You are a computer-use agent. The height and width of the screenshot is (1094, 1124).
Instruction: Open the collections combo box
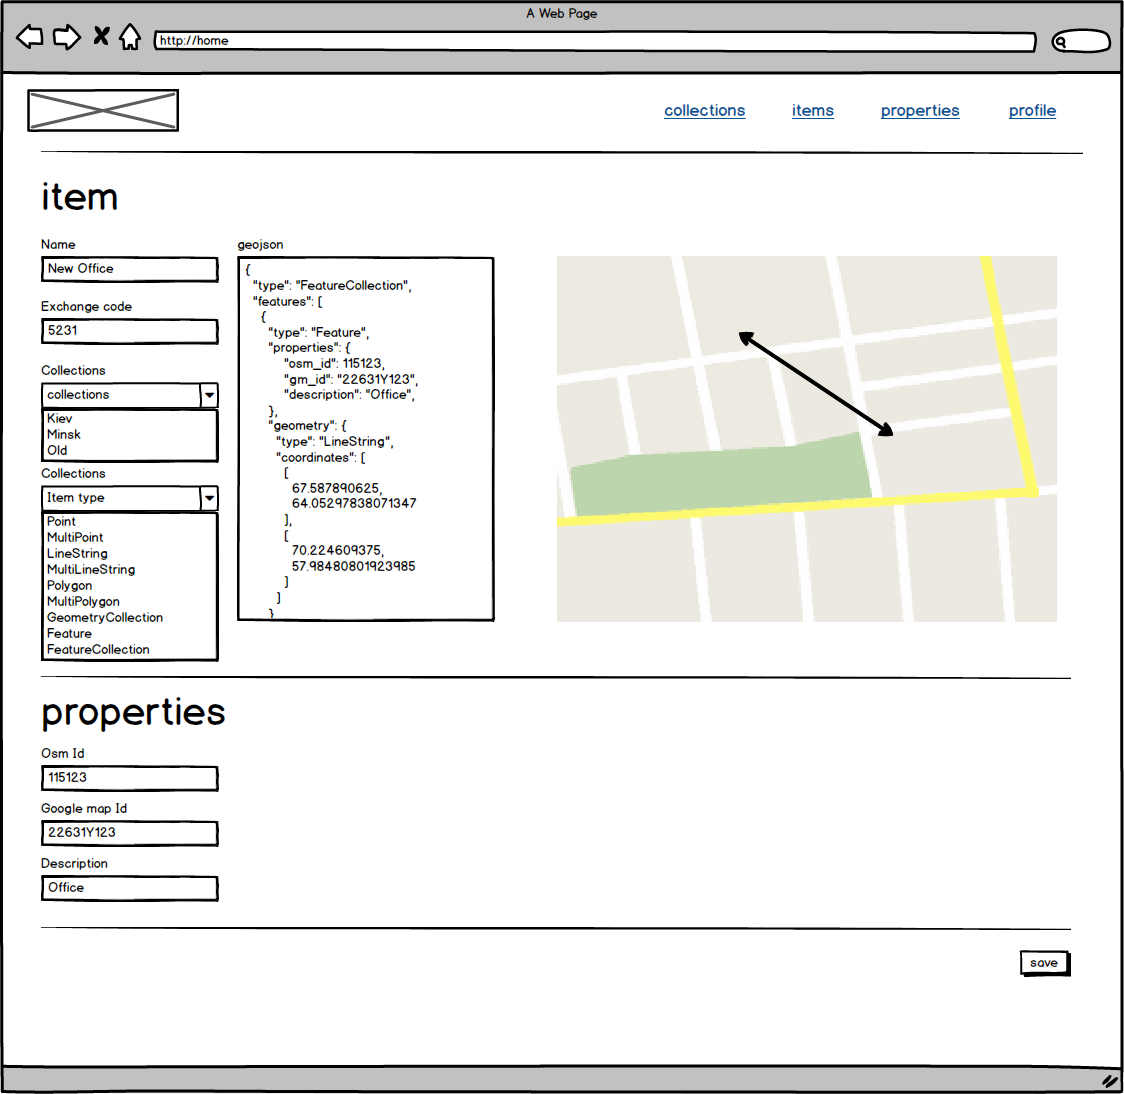click(x=130, y=395)
